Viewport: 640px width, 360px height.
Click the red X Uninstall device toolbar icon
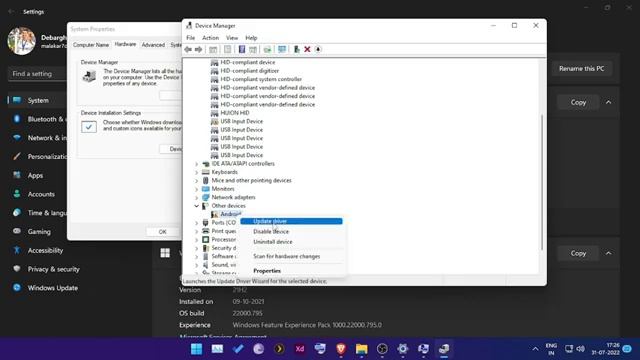click(307, 49)
